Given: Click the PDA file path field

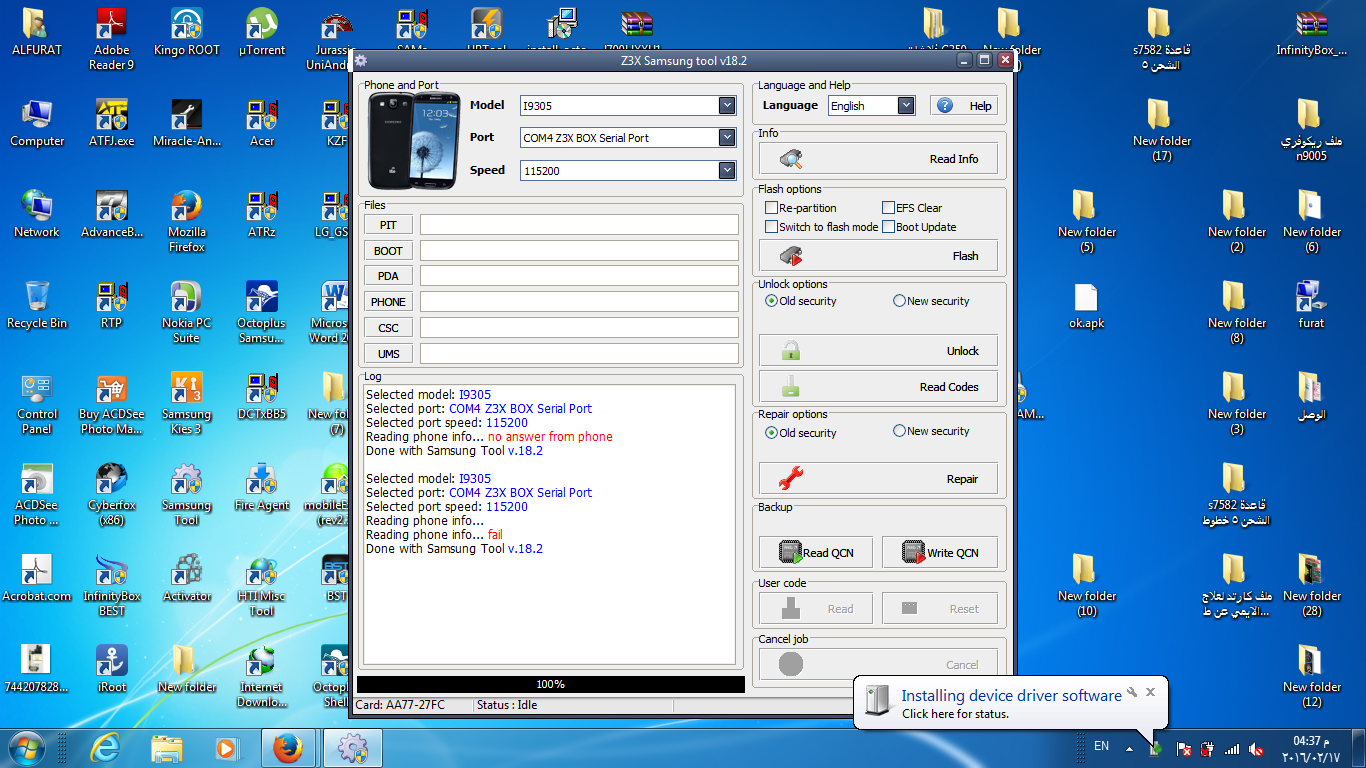Looking at the screenshot, I should click(579, 276).
